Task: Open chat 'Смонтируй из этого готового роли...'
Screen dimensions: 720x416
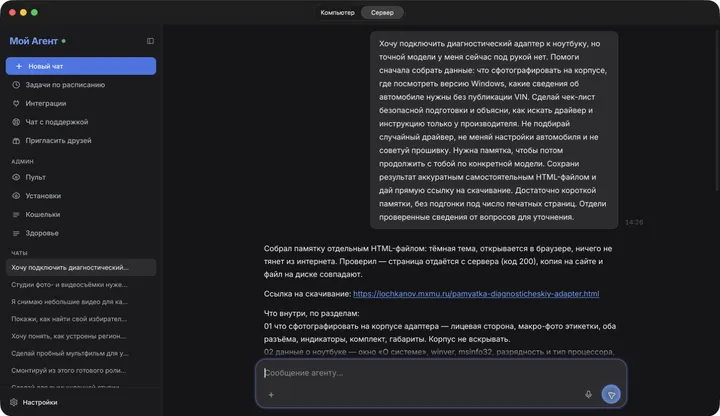Action: (x=81, y=371)
